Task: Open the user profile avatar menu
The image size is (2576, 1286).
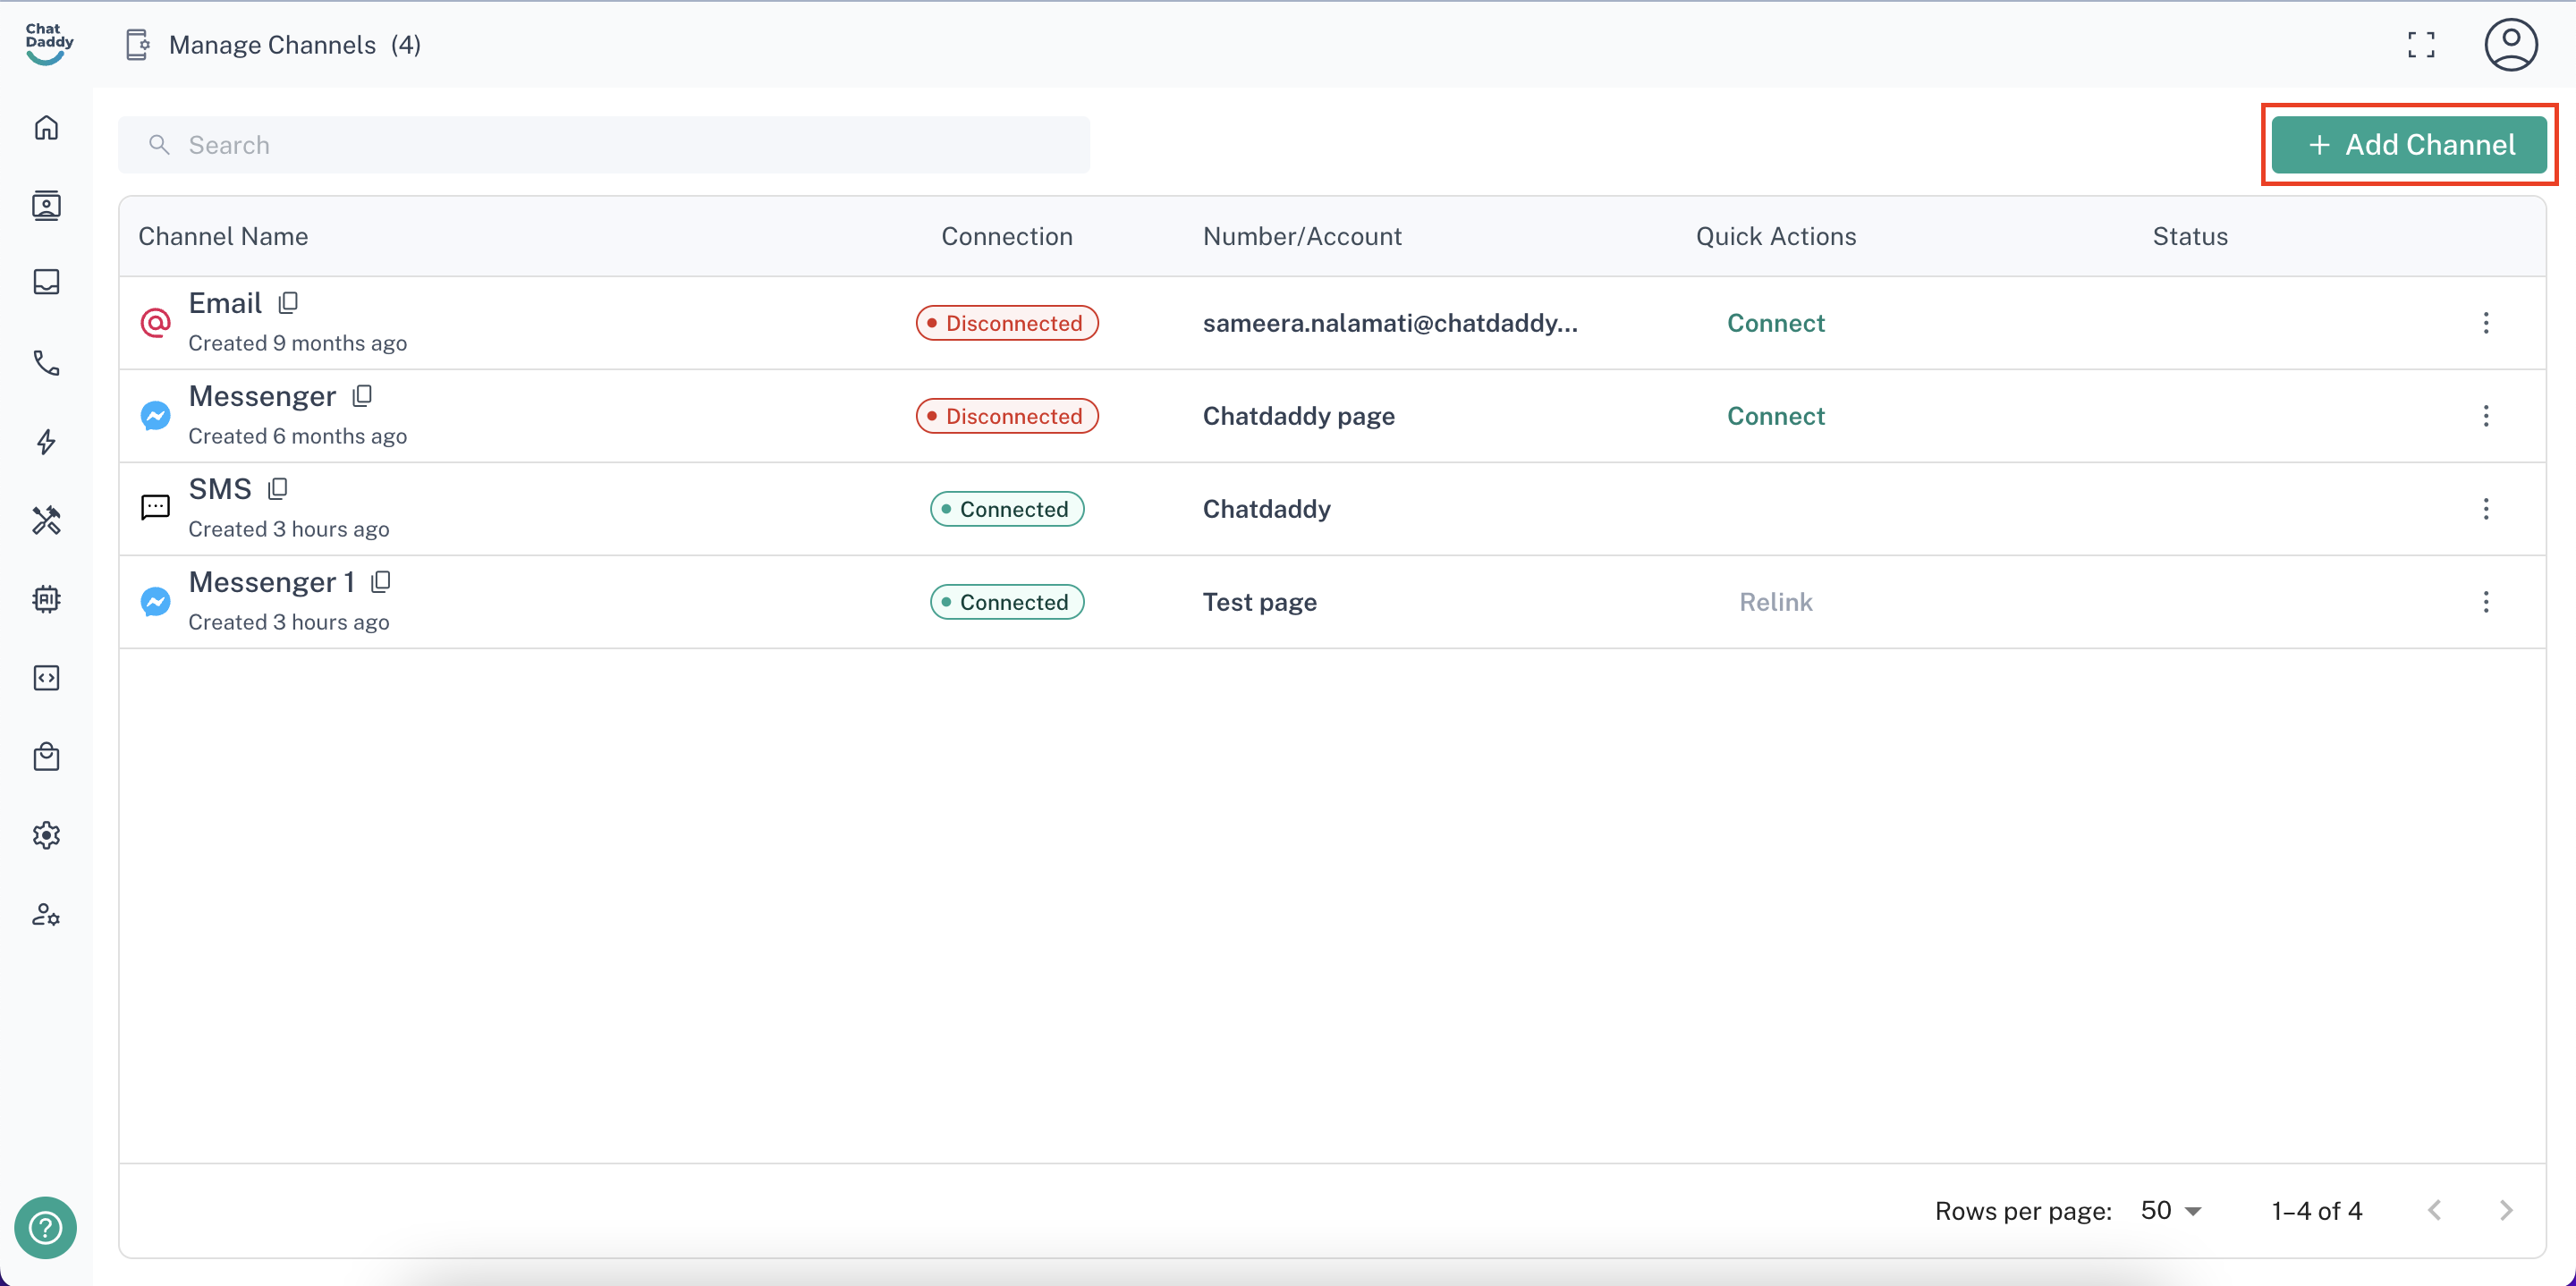Action: (2510, 44)
